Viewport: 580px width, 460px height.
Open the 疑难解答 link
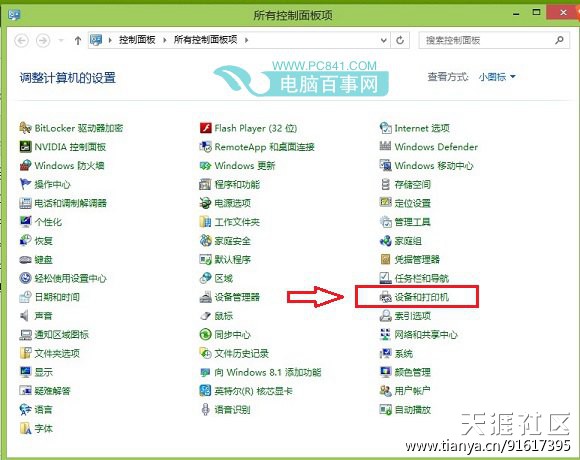(53, 390)
